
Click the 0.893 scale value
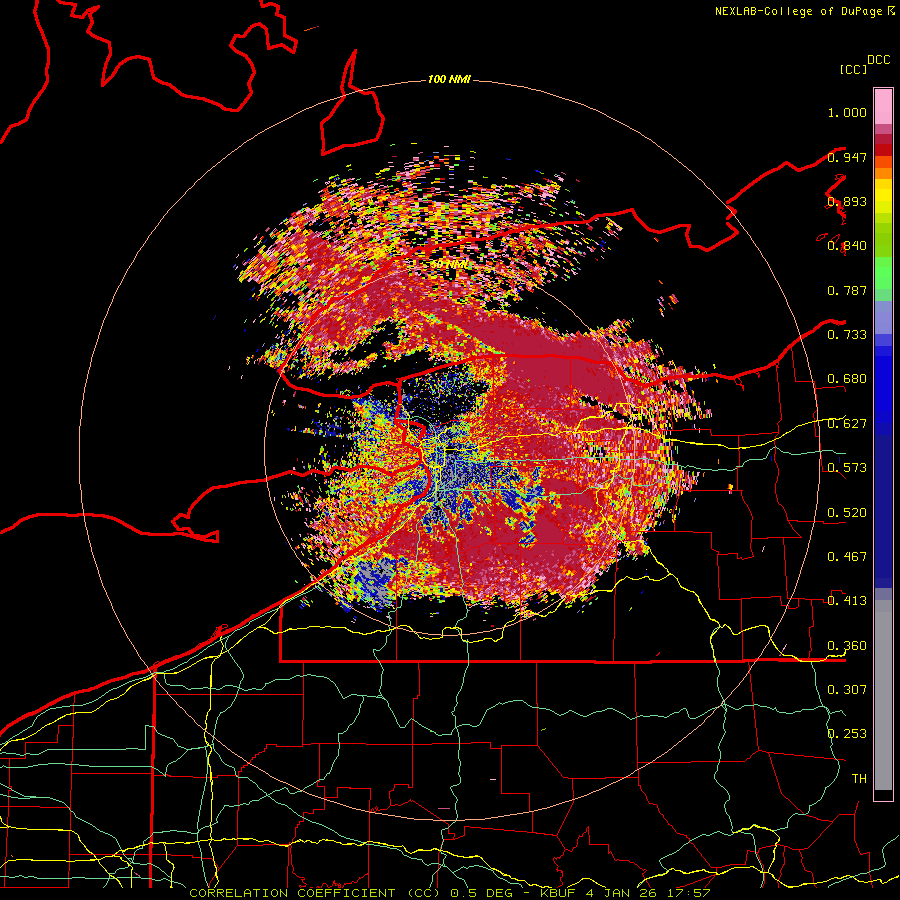(x=847, y=201)
